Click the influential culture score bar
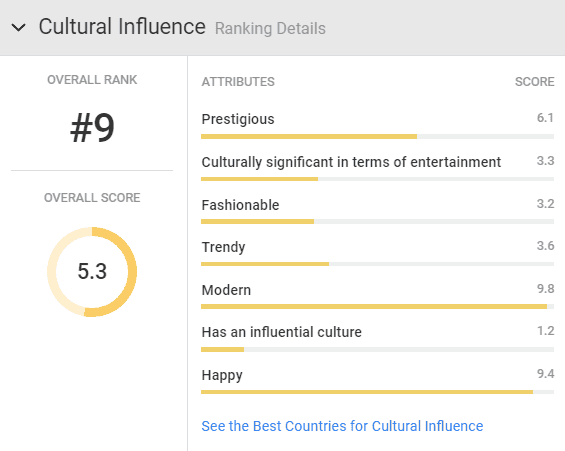The height and width of the screenshot is (451, 565). click(378, 349)
